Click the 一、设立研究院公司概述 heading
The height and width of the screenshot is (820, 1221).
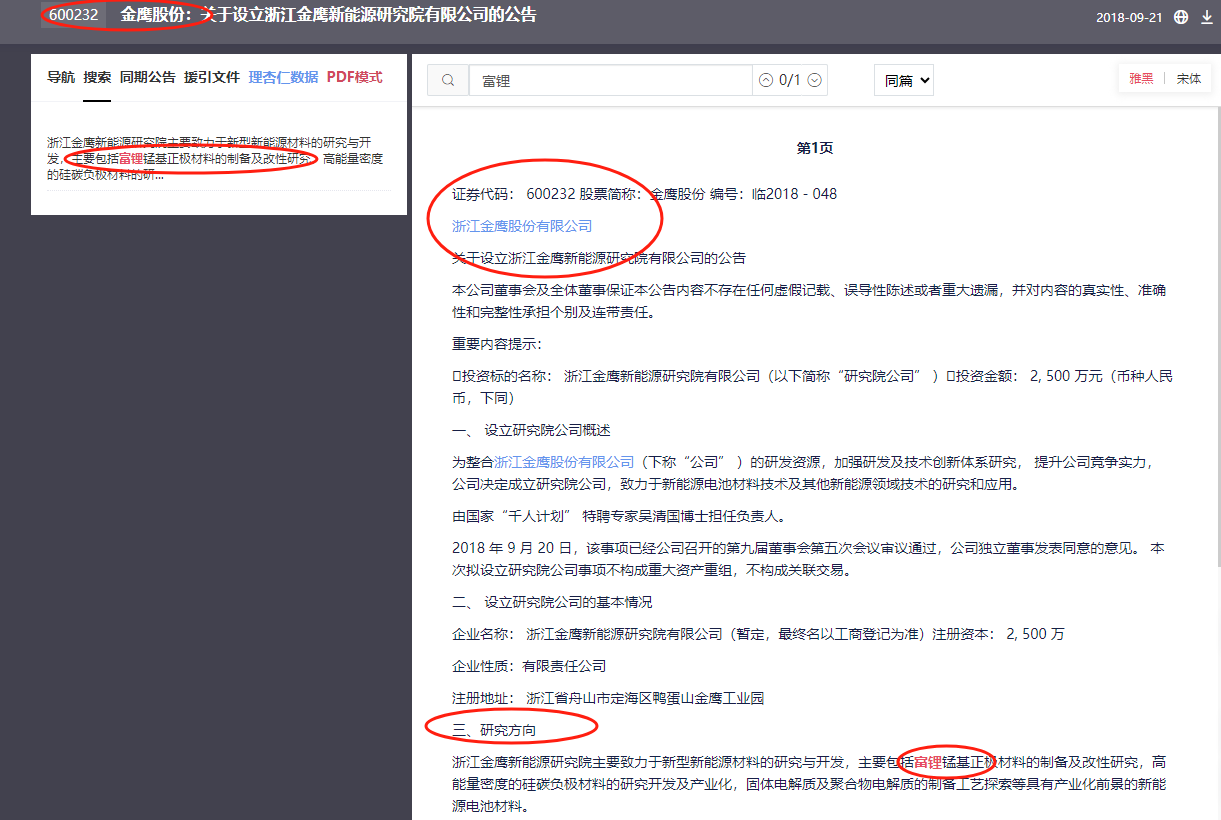point(531,430)
